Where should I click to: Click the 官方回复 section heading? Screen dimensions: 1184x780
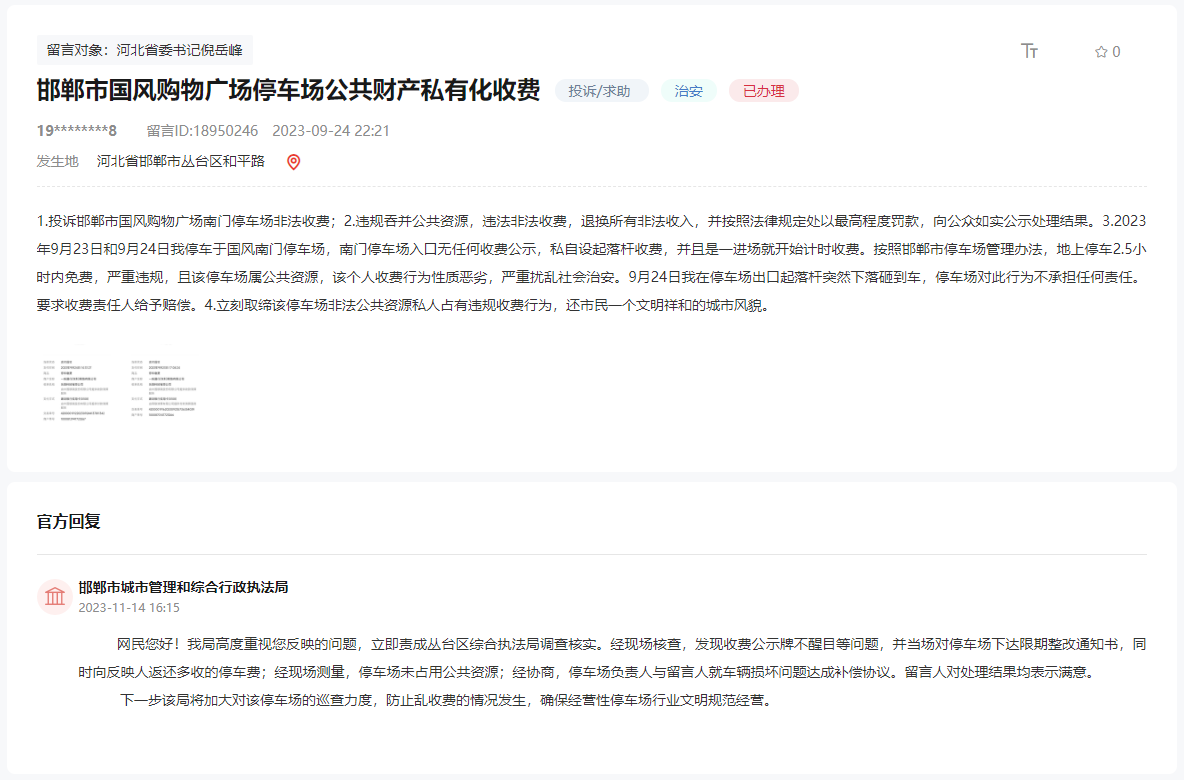click(69, 521)
